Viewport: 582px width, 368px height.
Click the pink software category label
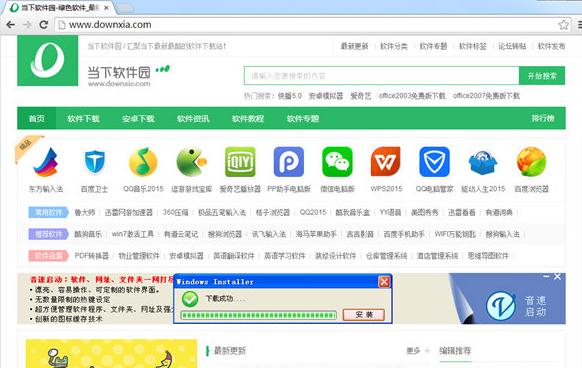49,255
